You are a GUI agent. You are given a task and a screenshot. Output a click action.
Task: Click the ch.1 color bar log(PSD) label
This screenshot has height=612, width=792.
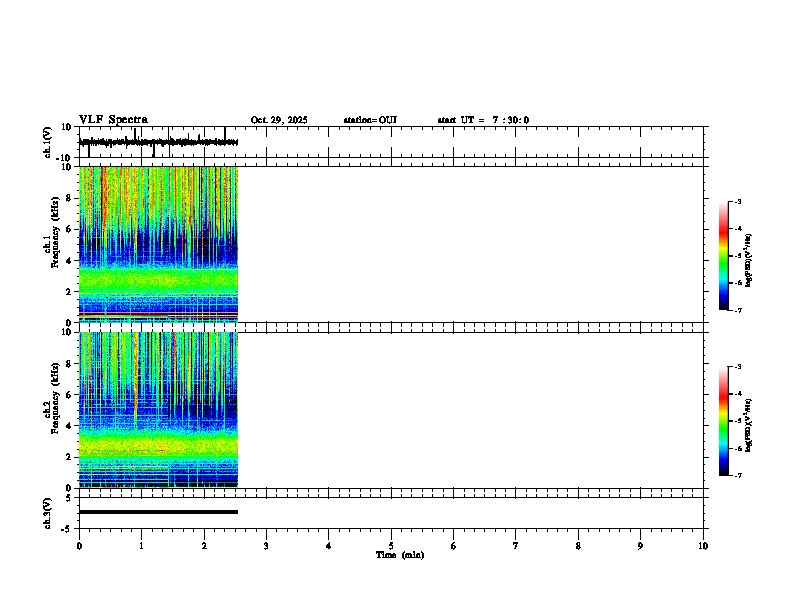pyautogui.click(x=748, y=261)
